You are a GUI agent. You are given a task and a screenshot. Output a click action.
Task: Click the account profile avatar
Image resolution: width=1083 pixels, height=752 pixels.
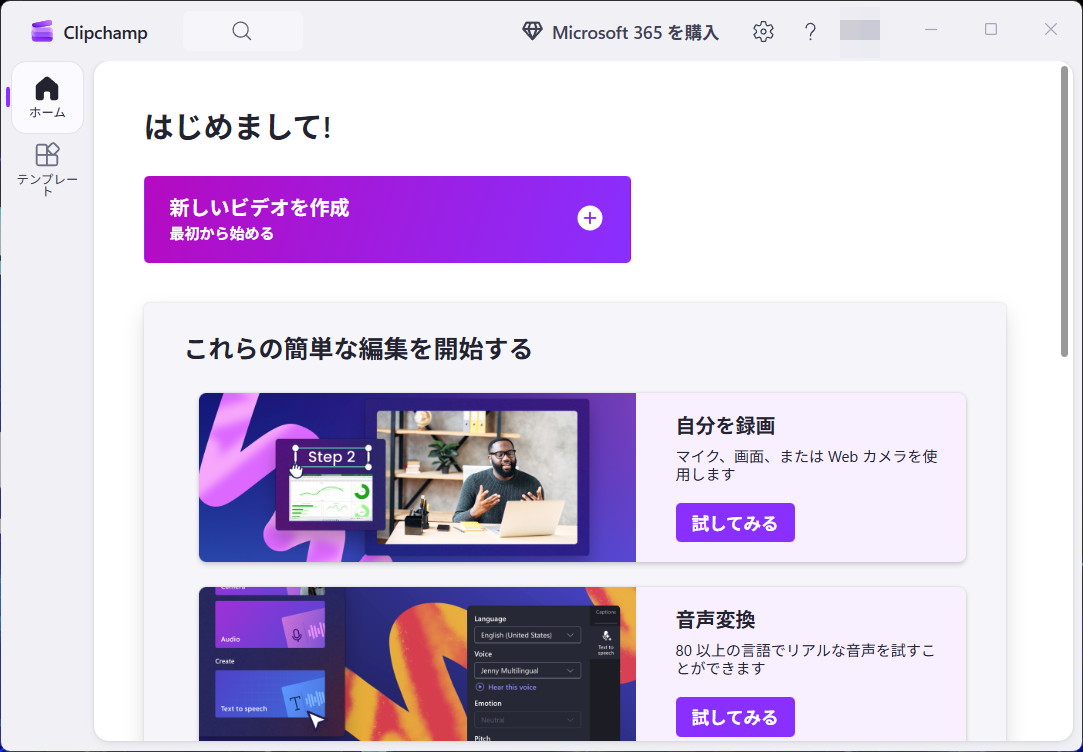(860, 30)
